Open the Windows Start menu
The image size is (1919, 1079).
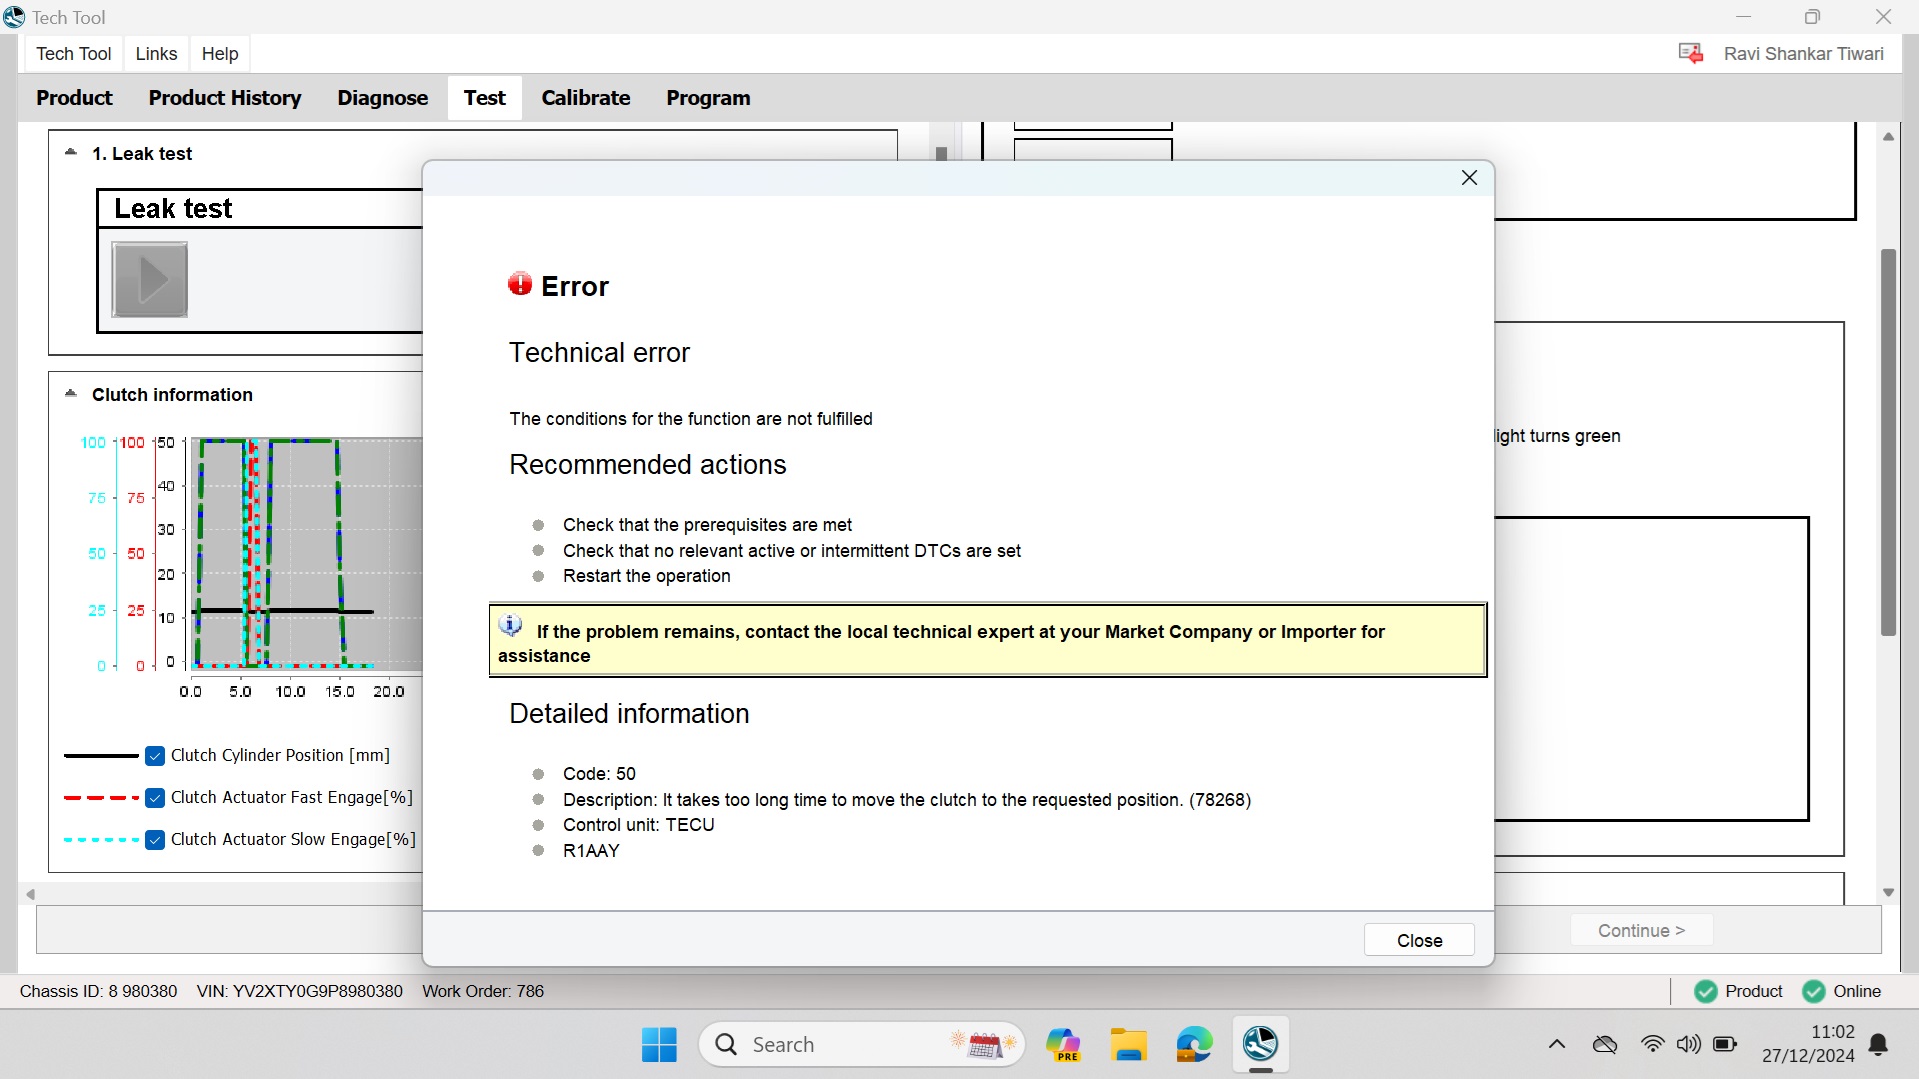659,1045
